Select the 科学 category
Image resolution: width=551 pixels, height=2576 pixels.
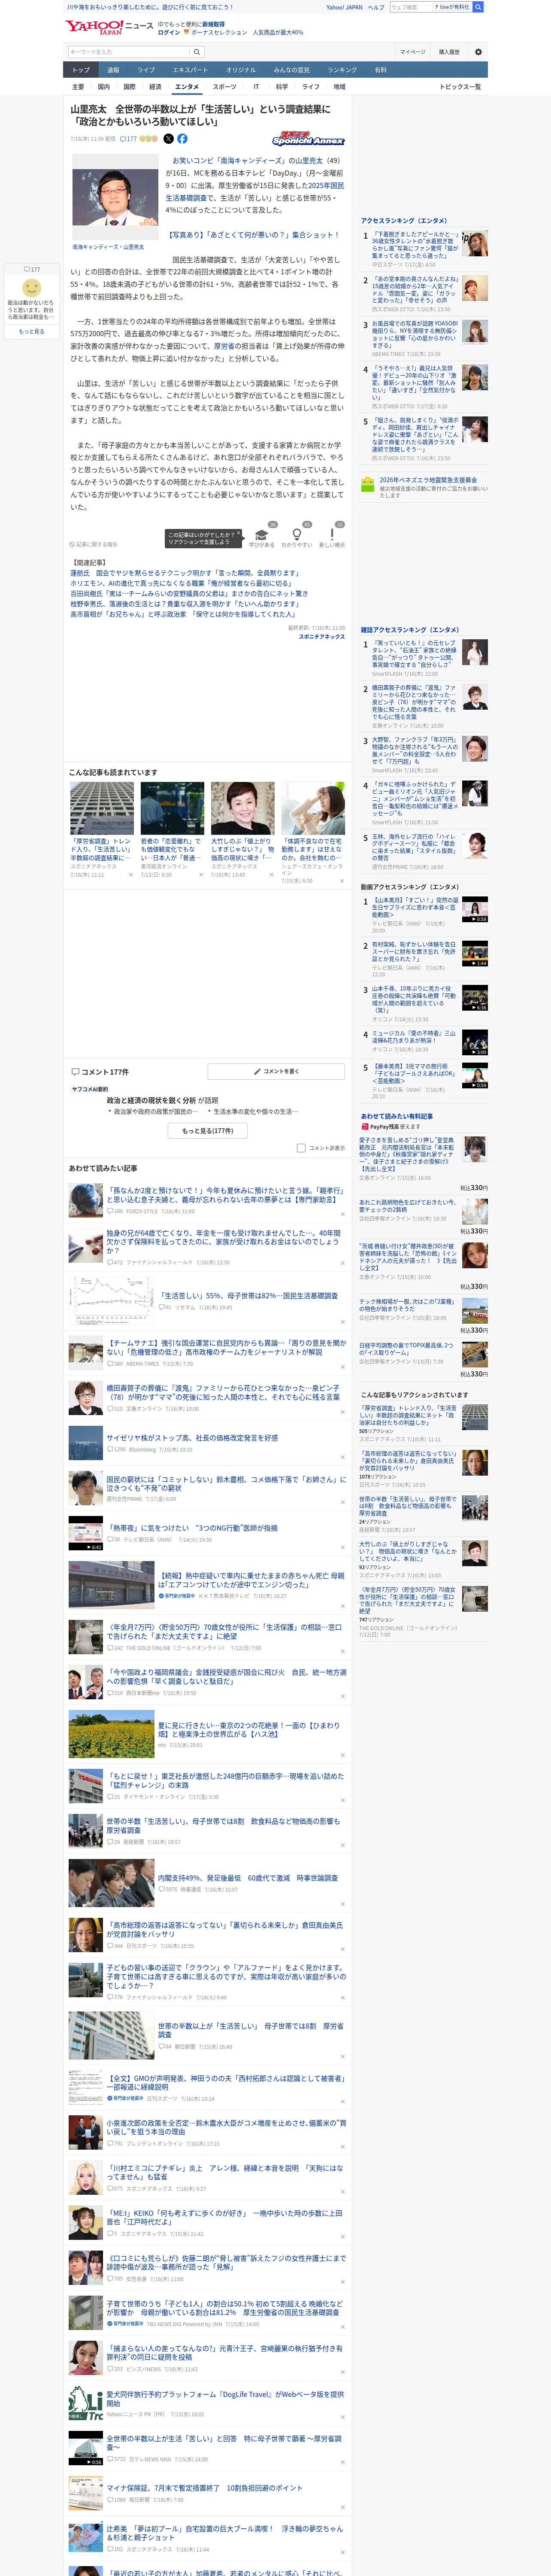282,87
